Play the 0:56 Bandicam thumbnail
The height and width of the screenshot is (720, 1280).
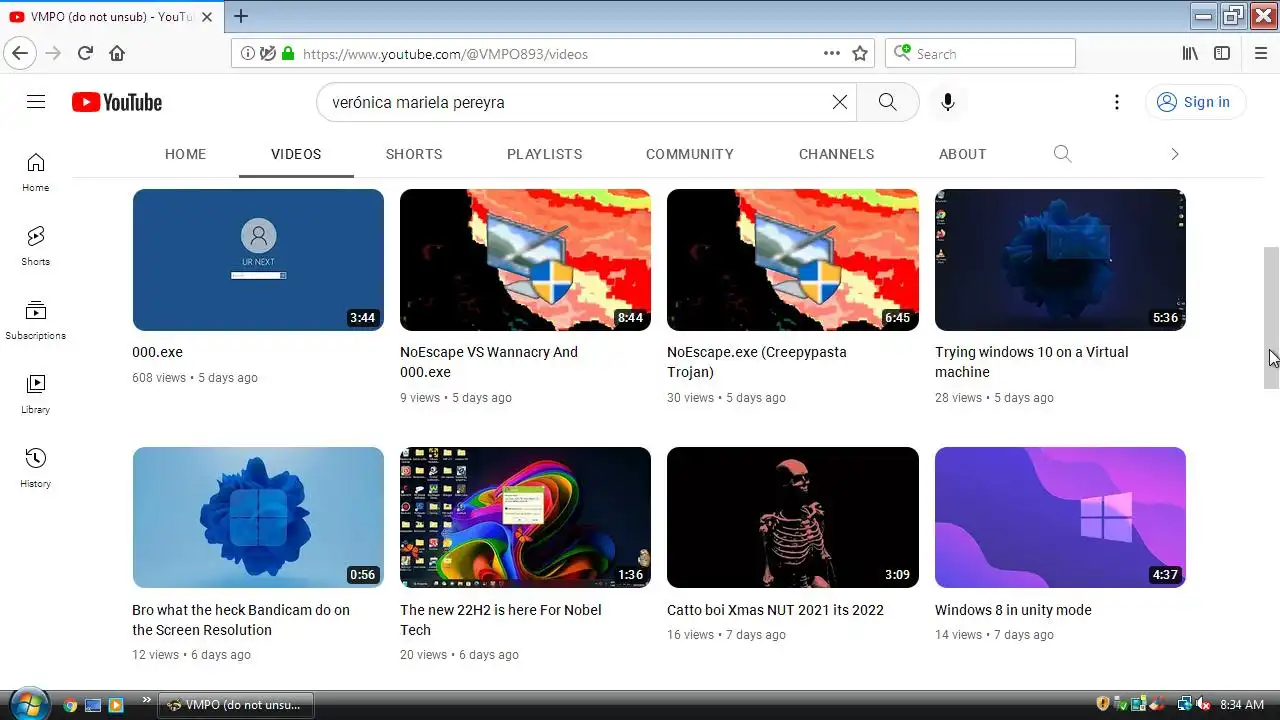[x=258, y=517]
